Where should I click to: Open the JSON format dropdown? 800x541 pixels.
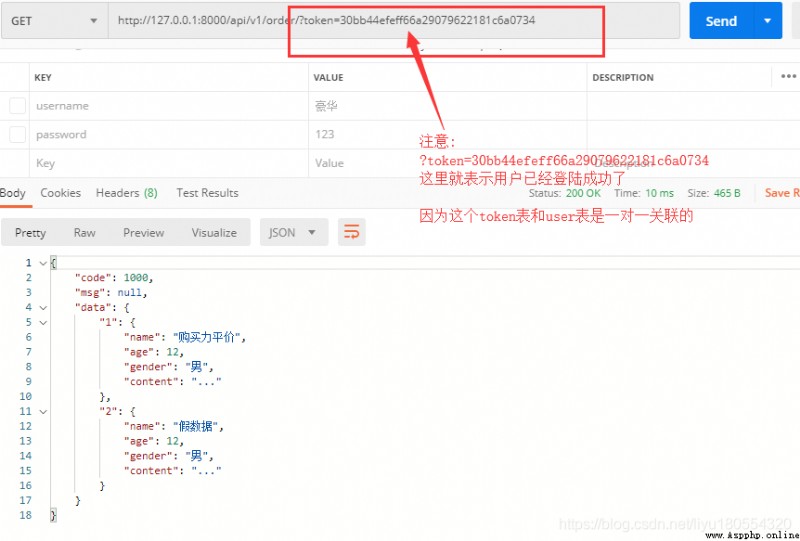pos(293,233)
